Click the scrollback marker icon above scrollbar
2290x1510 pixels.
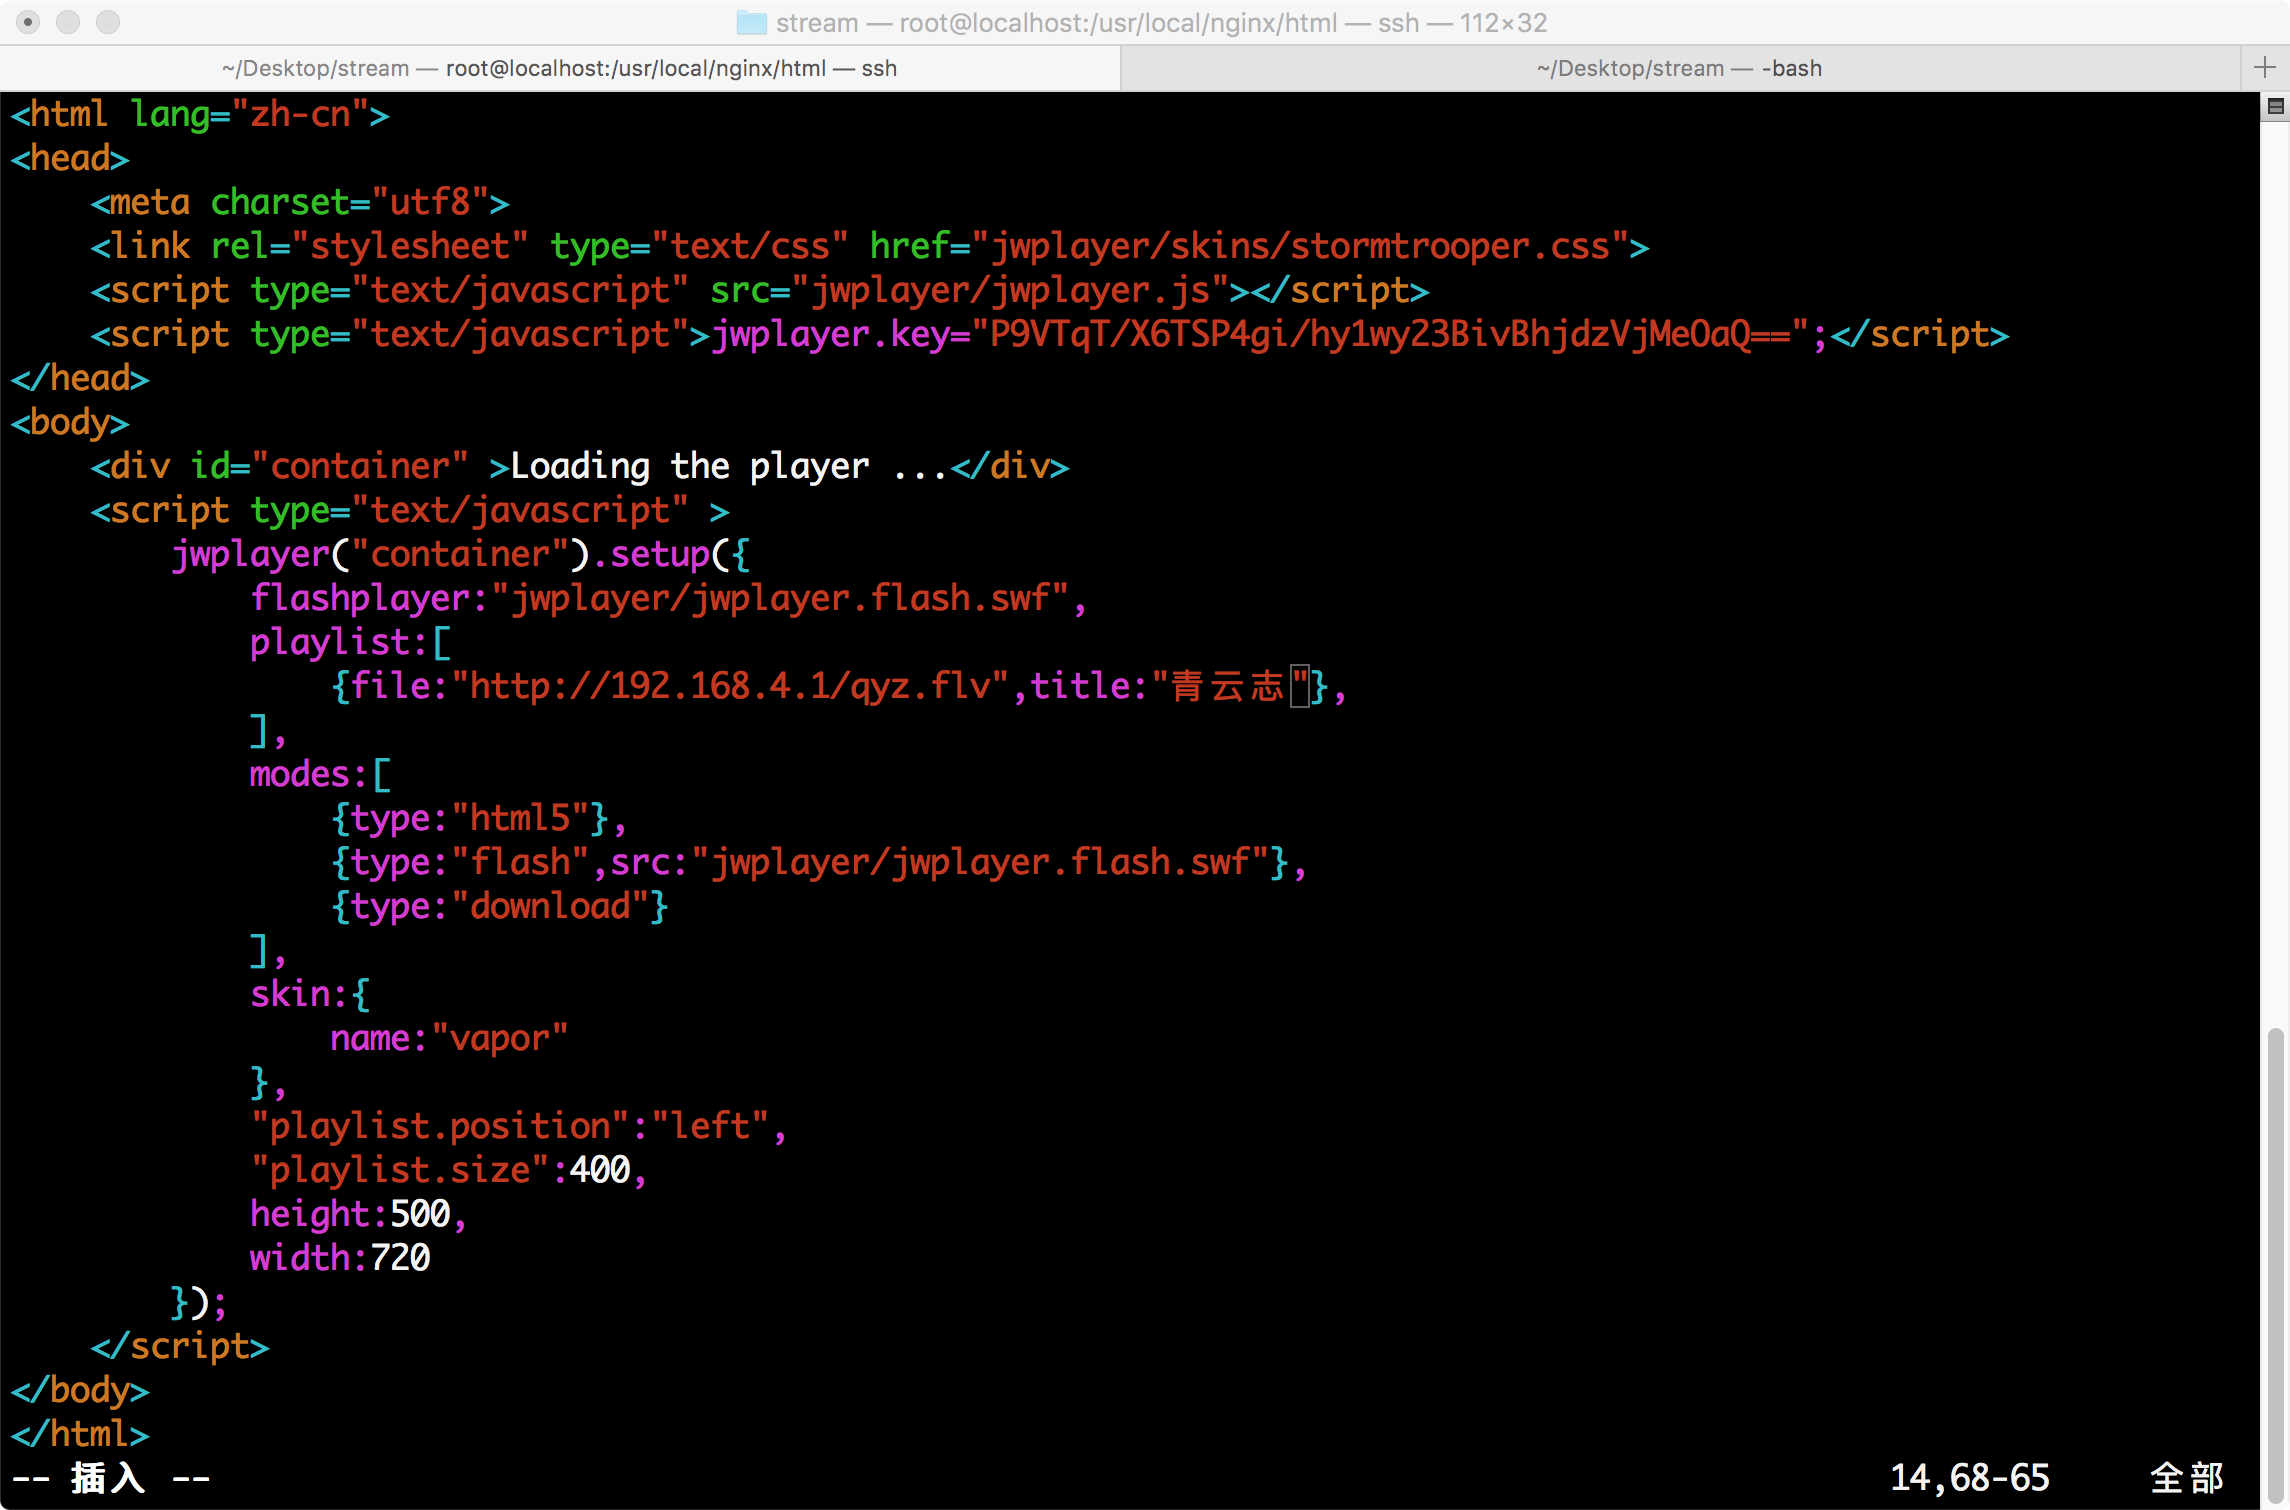pyautogui.click(x=2275, y=107)
